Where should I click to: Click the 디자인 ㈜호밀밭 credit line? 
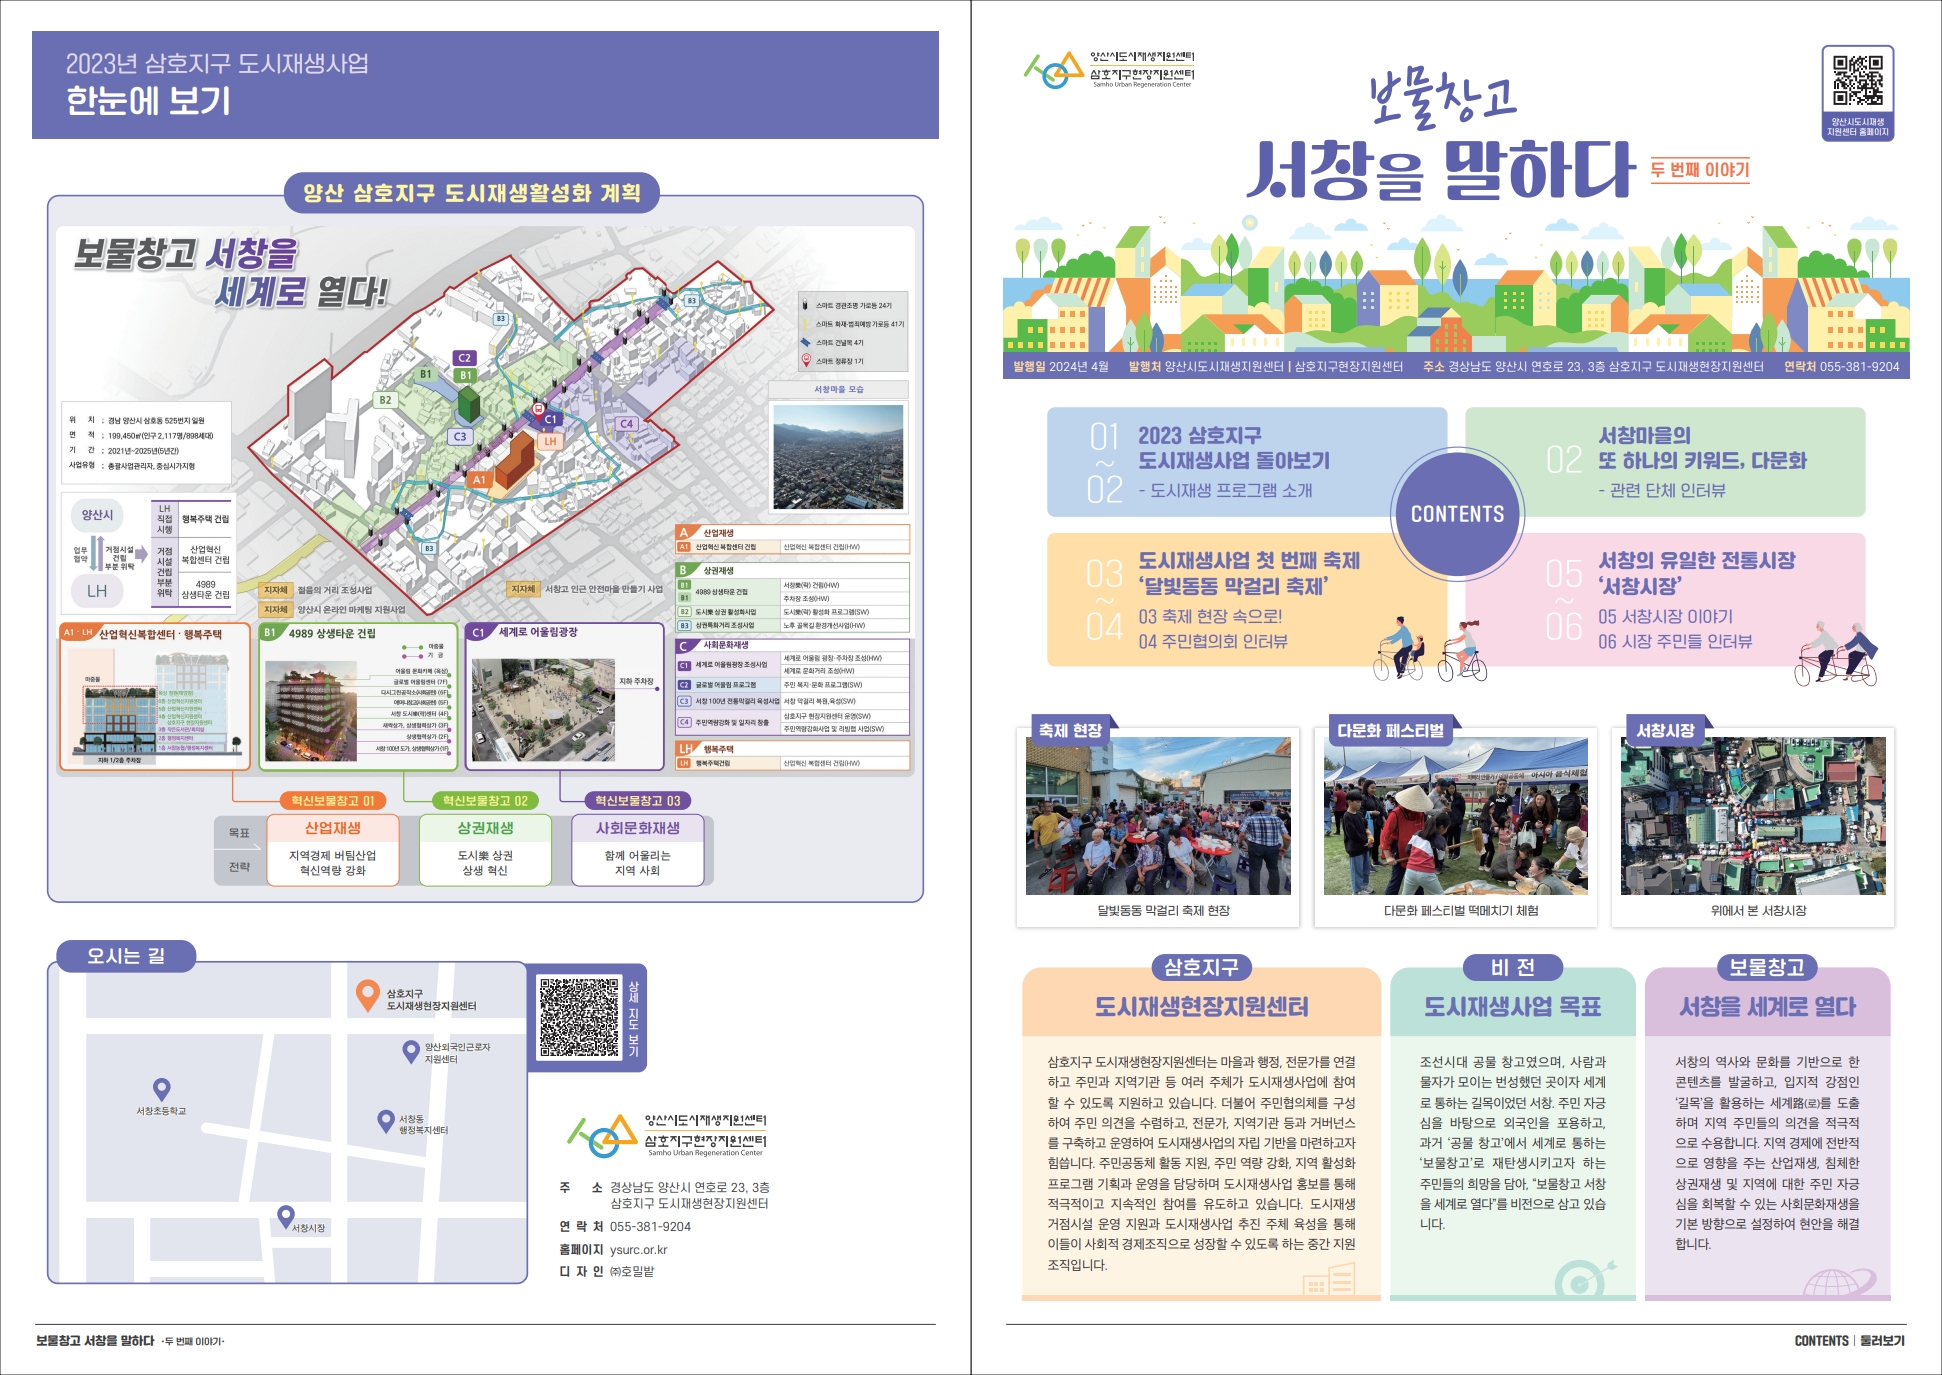coord(606,1272)
